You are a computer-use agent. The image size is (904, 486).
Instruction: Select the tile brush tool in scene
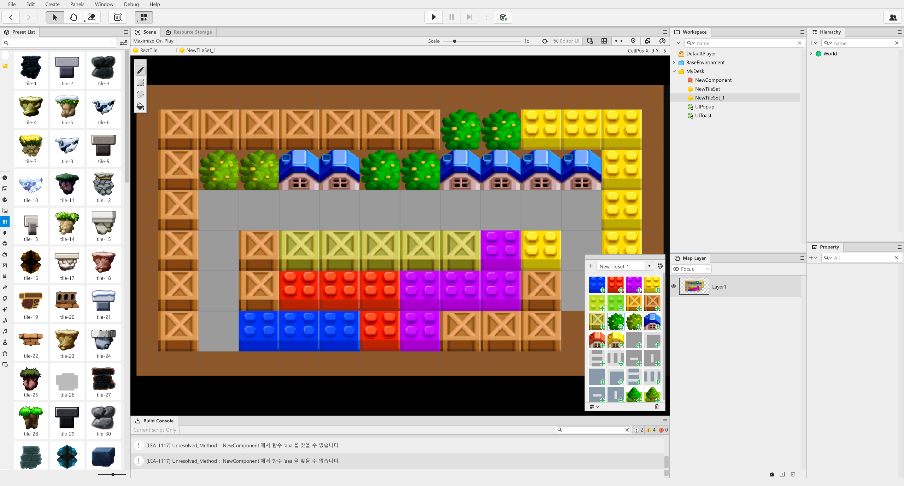pyautogui.click(x=140, y=70)
